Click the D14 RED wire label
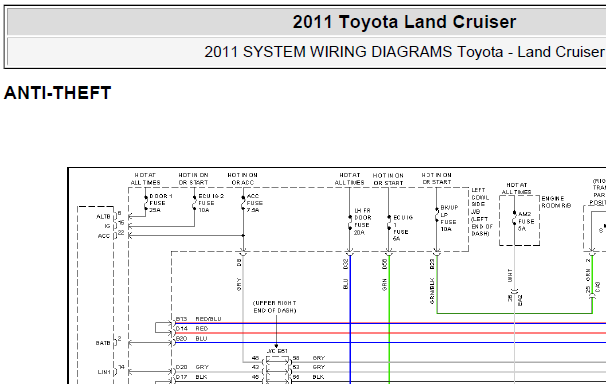 point(192,328)
